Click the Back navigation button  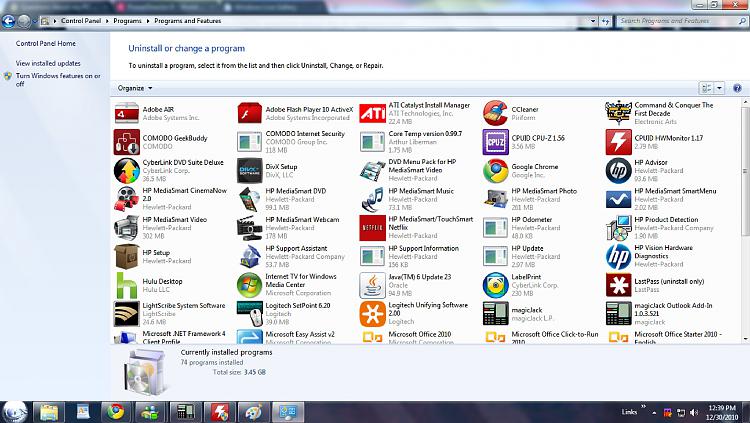[9, 21]
